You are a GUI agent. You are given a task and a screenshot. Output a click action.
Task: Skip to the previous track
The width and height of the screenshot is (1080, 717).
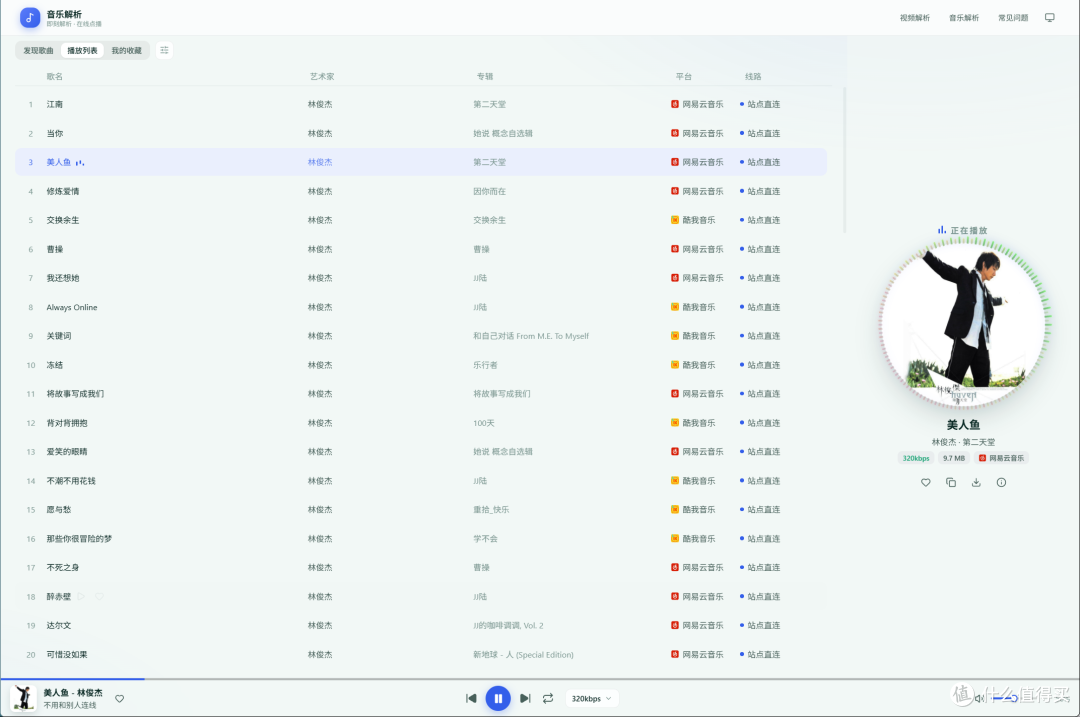(471, 698)
